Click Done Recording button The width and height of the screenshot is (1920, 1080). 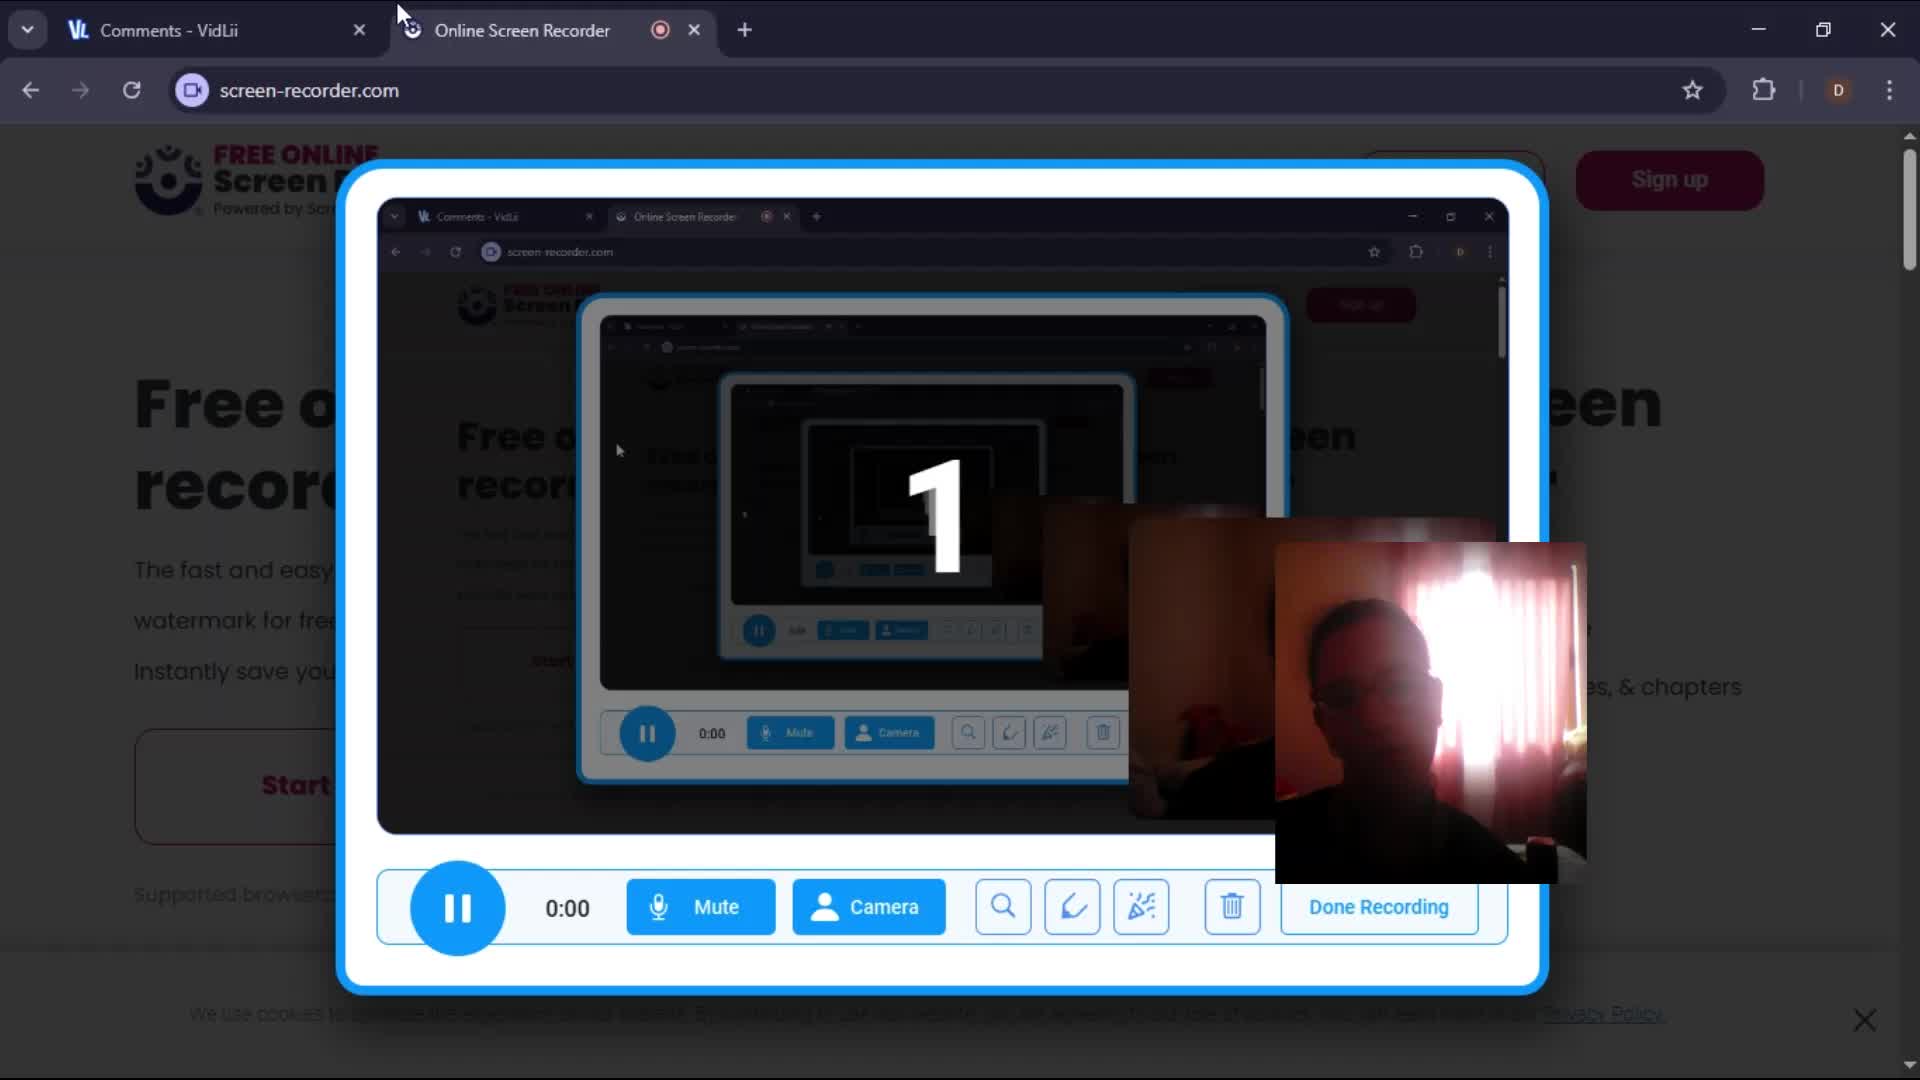(1378, 907)
